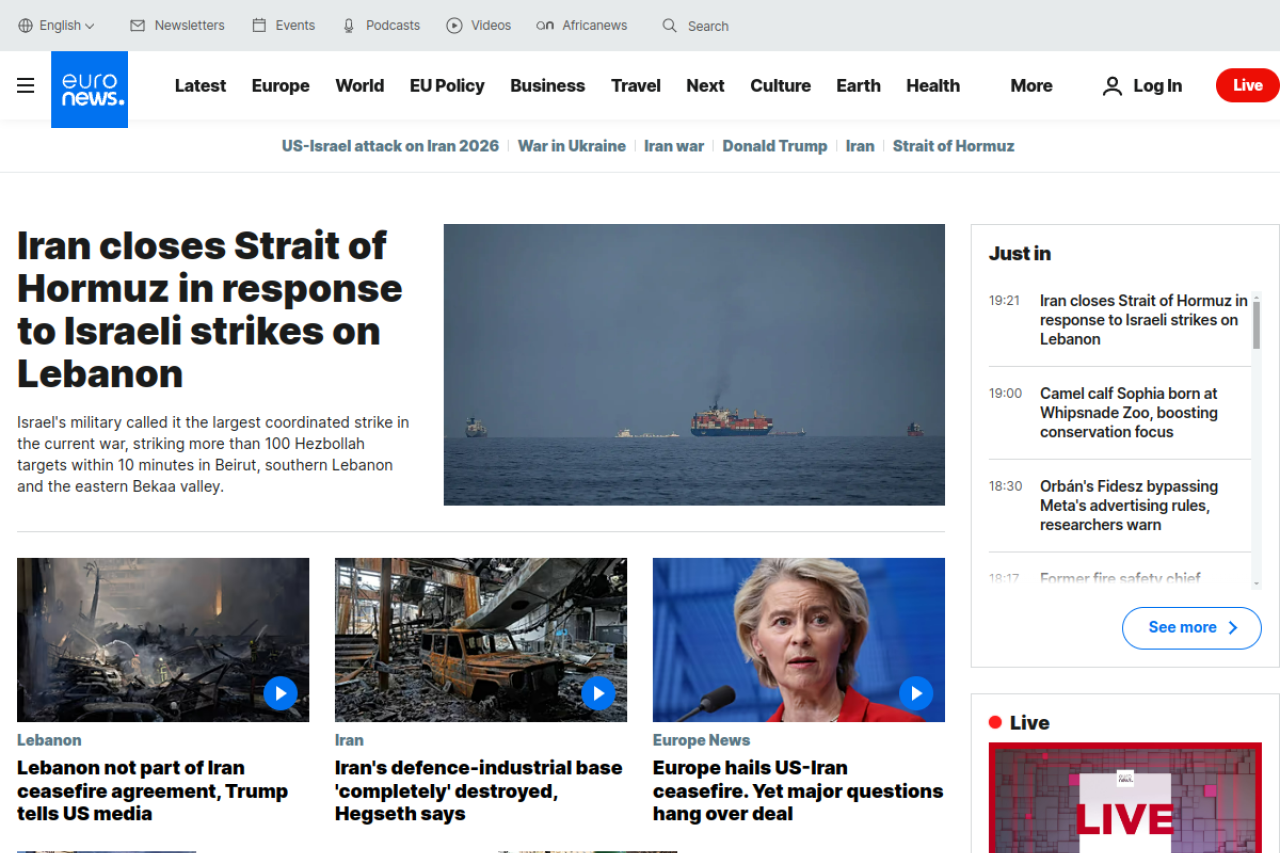Click the Euronews logo
This screenshot has width=1280, height=853.
[x=90, y=89]
